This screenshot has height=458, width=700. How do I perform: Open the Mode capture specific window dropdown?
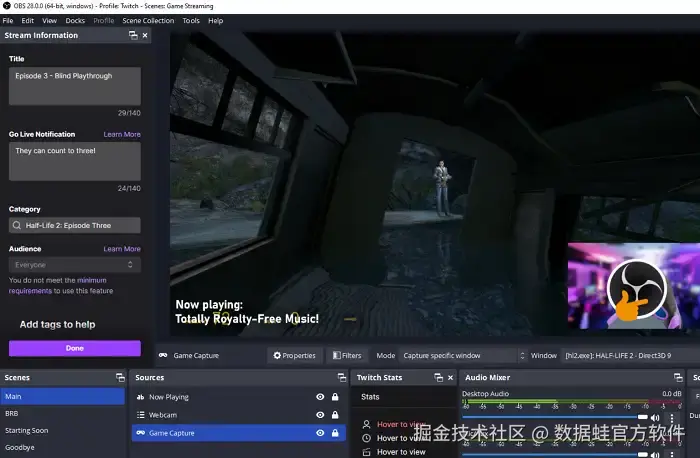tap(462, 355)
